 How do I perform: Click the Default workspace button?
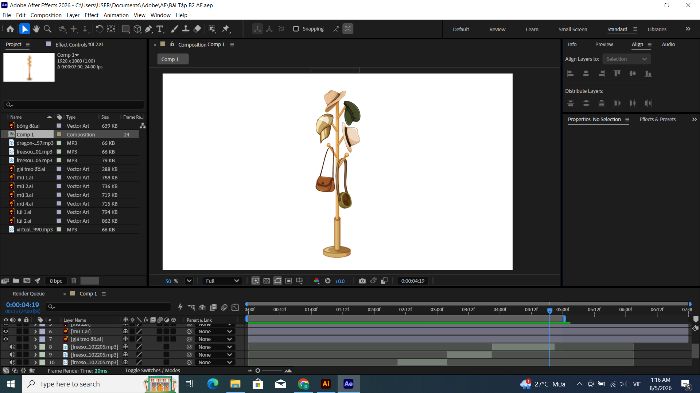point(461,29)
